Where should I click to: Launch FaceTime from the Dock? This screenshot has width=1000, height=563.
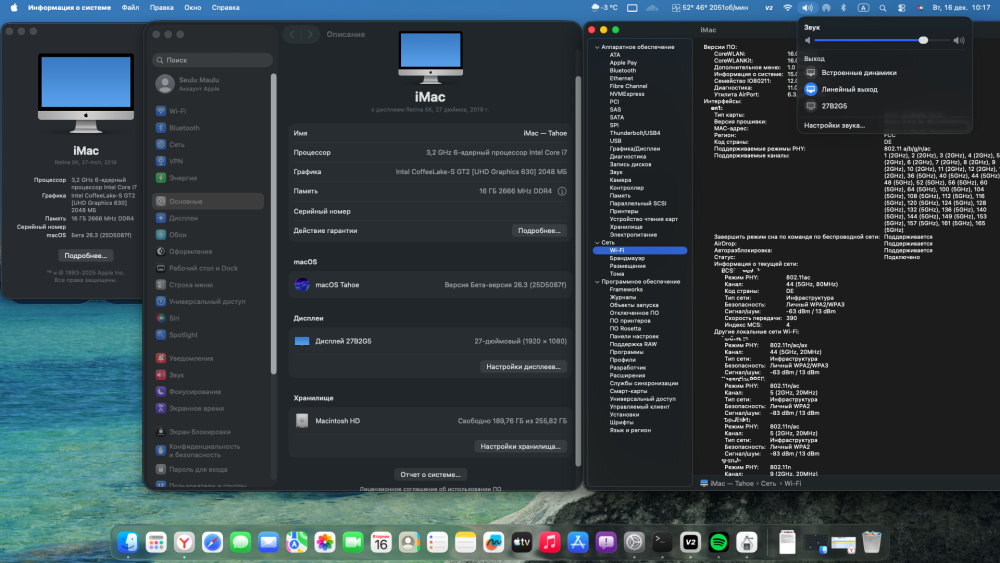click(x=353, y=543)
